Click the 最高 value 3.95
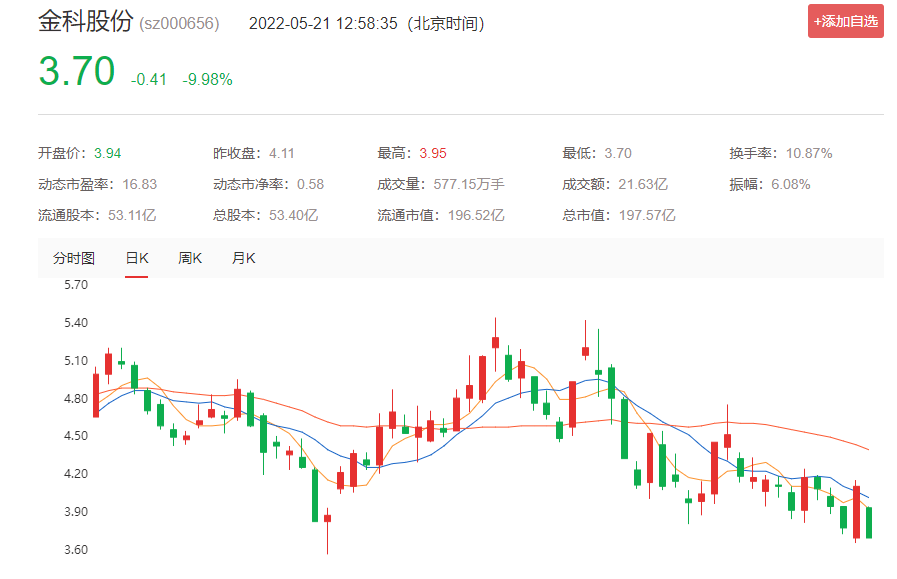 tap(433, 153)
